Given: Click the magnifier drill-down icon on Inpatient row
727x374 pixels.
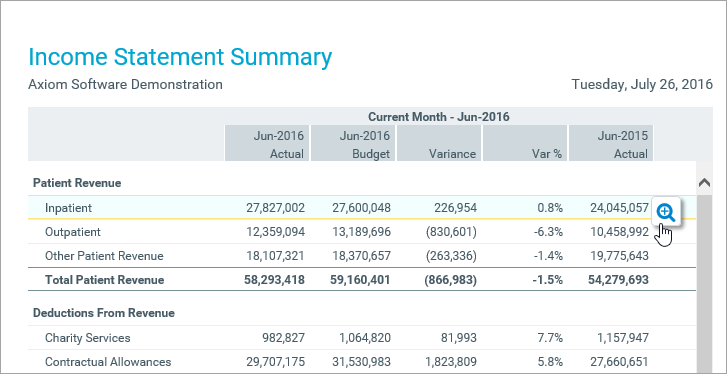Looking at the screenshot, I should point(666,212).
